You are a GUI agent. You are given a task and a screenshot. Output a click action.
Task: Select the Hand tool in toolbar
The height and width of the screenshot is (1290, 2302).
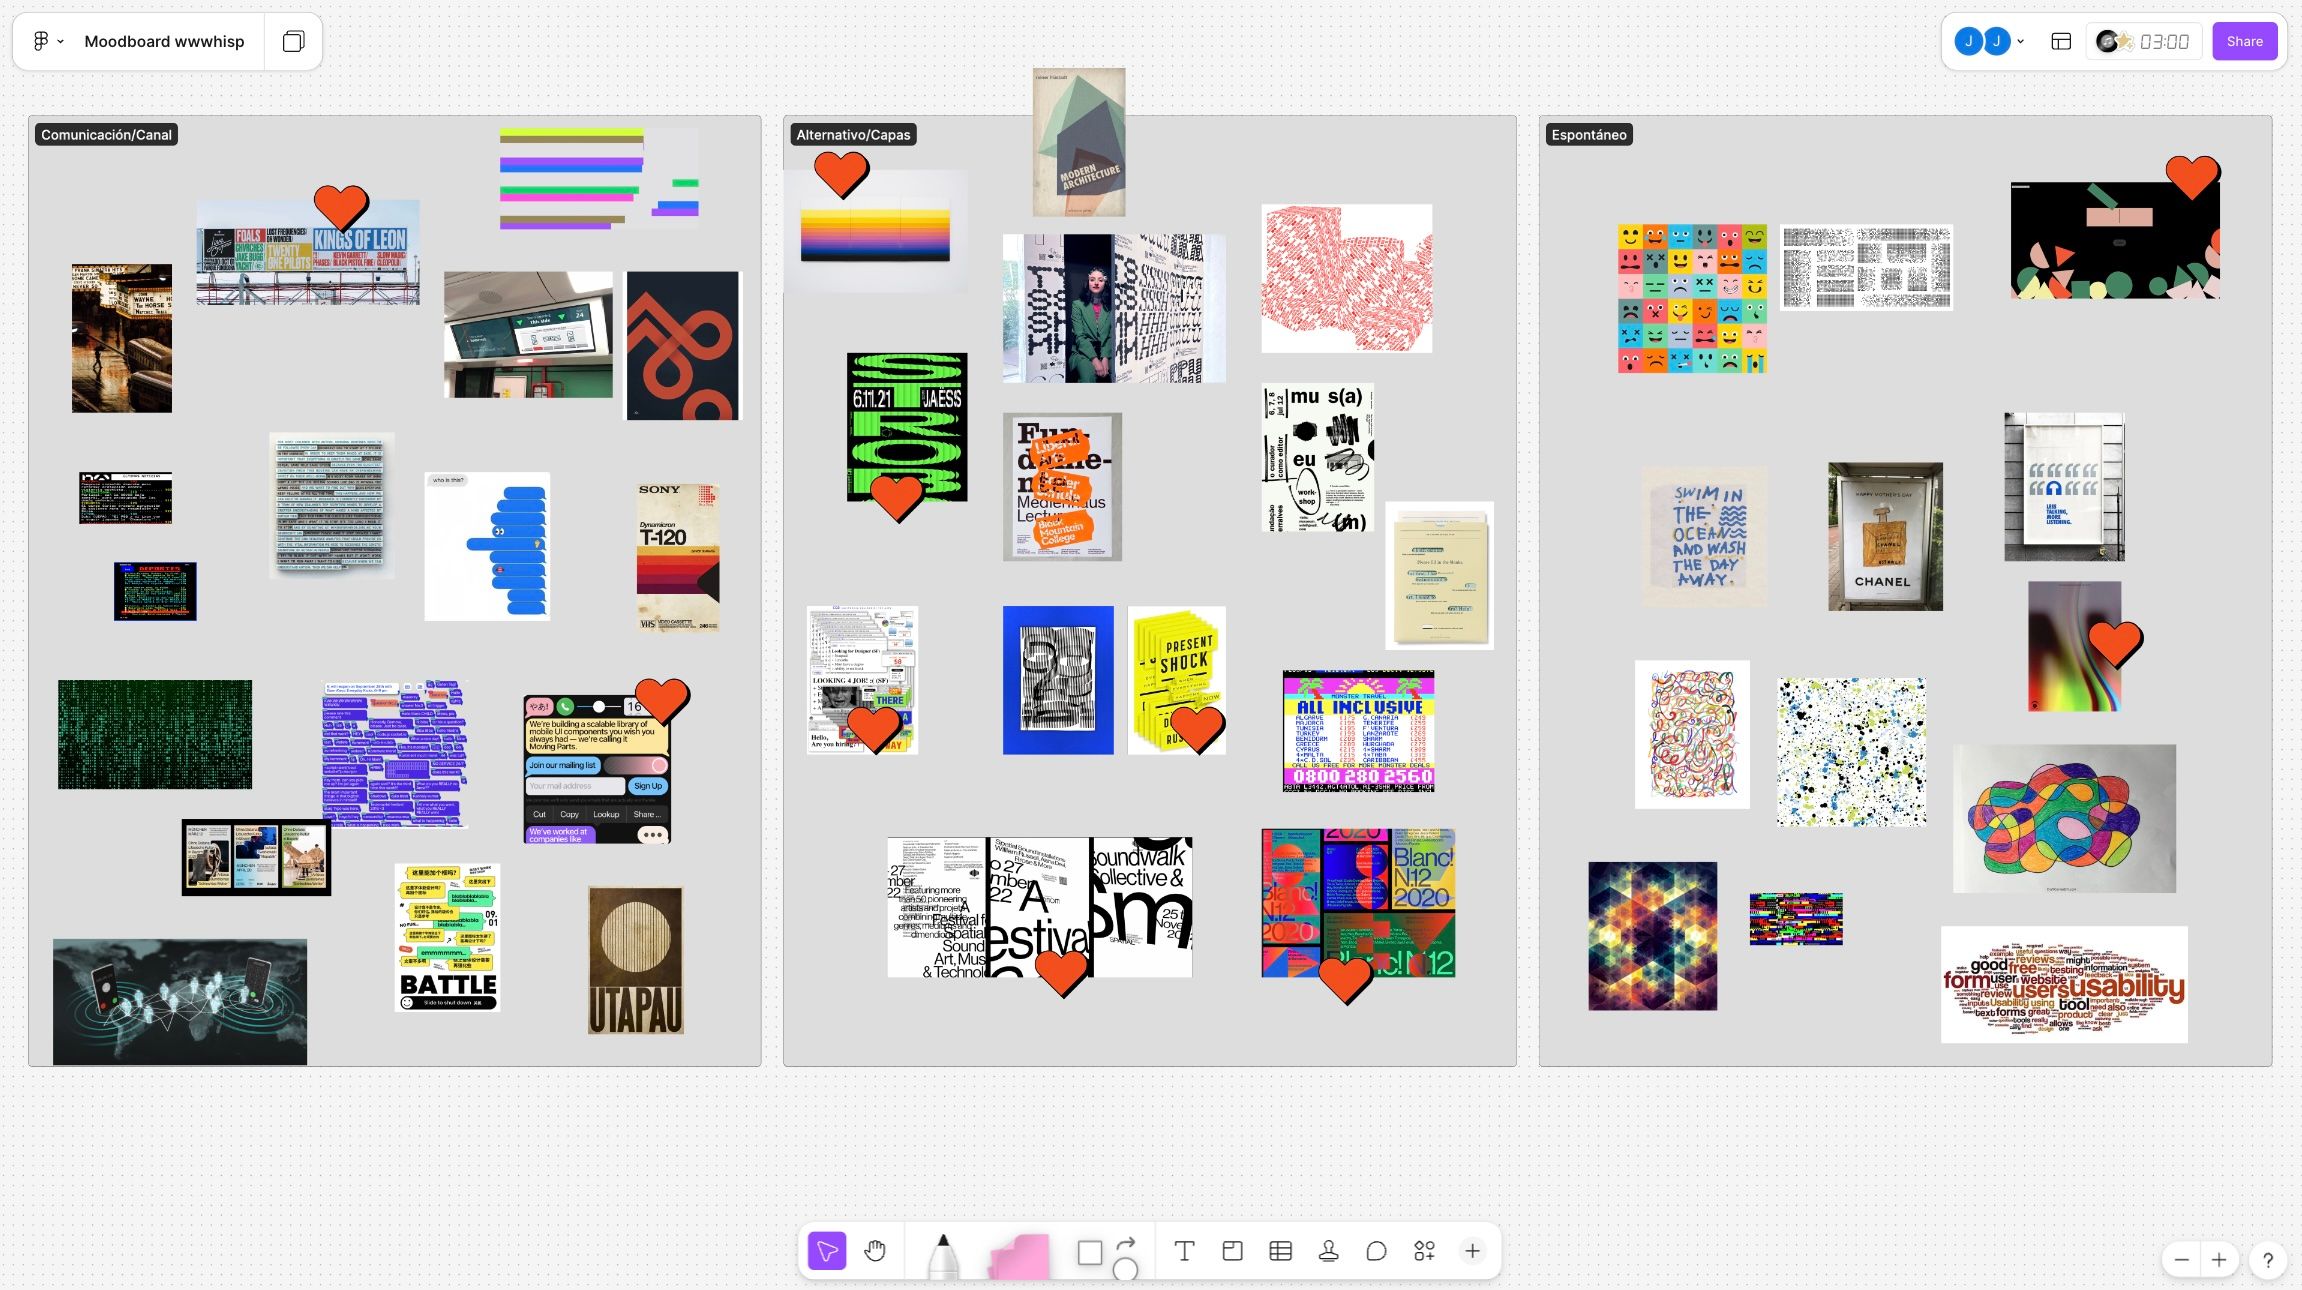point(875,1251)
